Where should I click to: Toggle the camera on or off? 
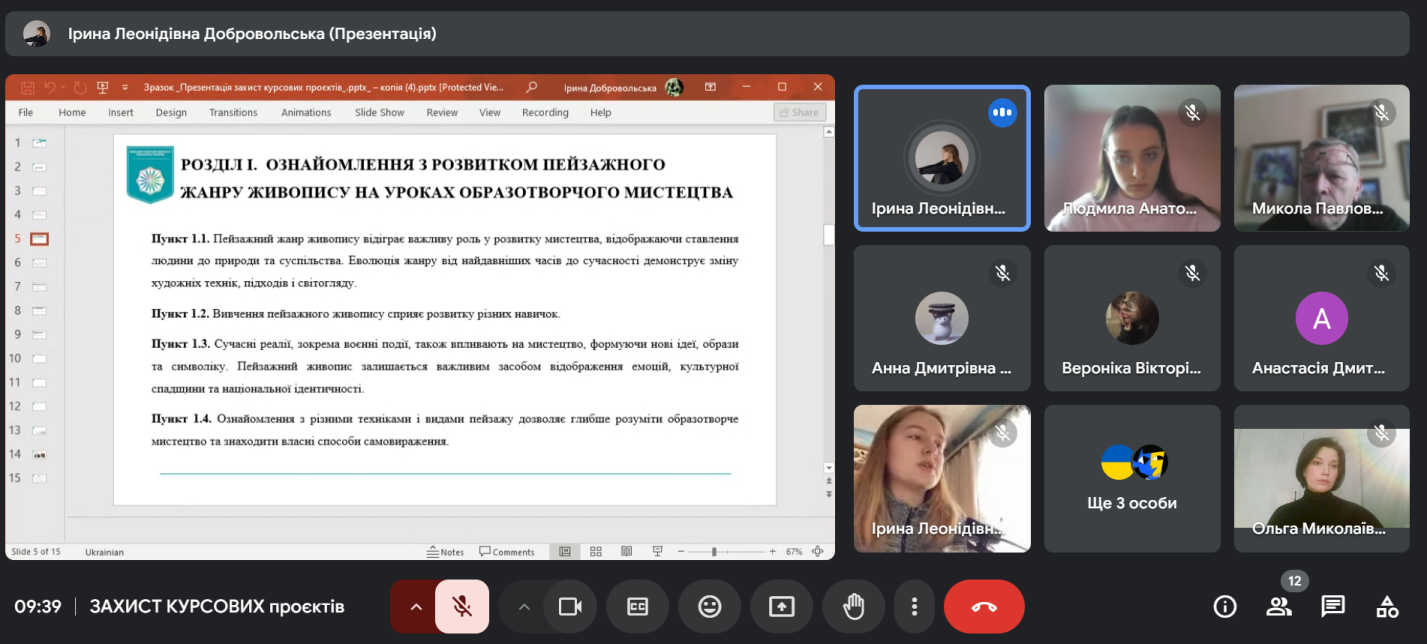pos(570,606)
